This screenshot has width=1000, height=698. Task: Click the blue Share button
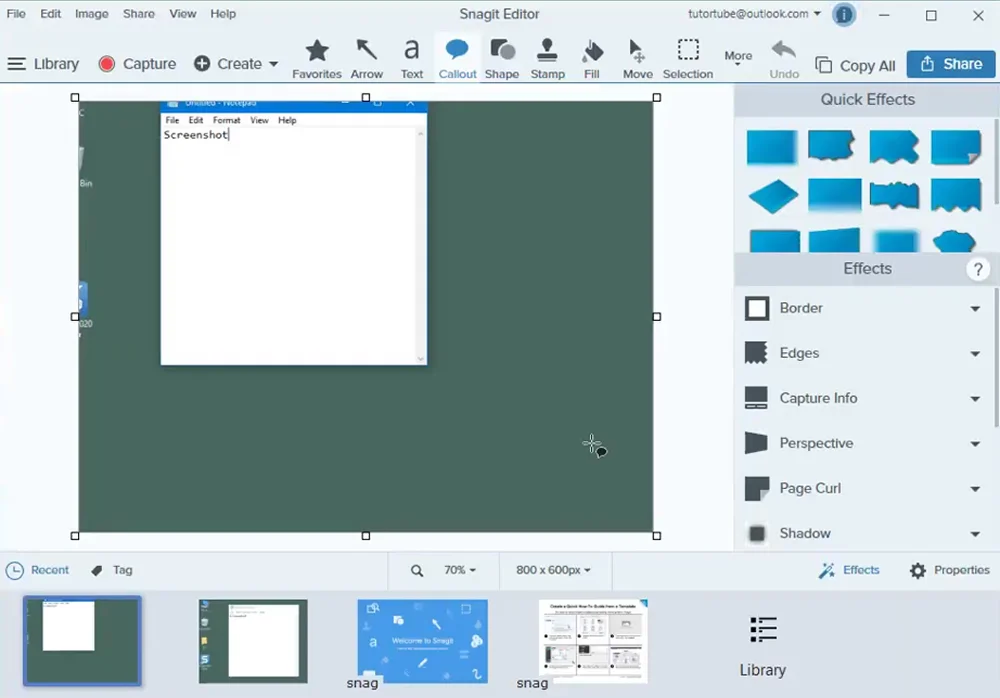(x=951, y=64)
